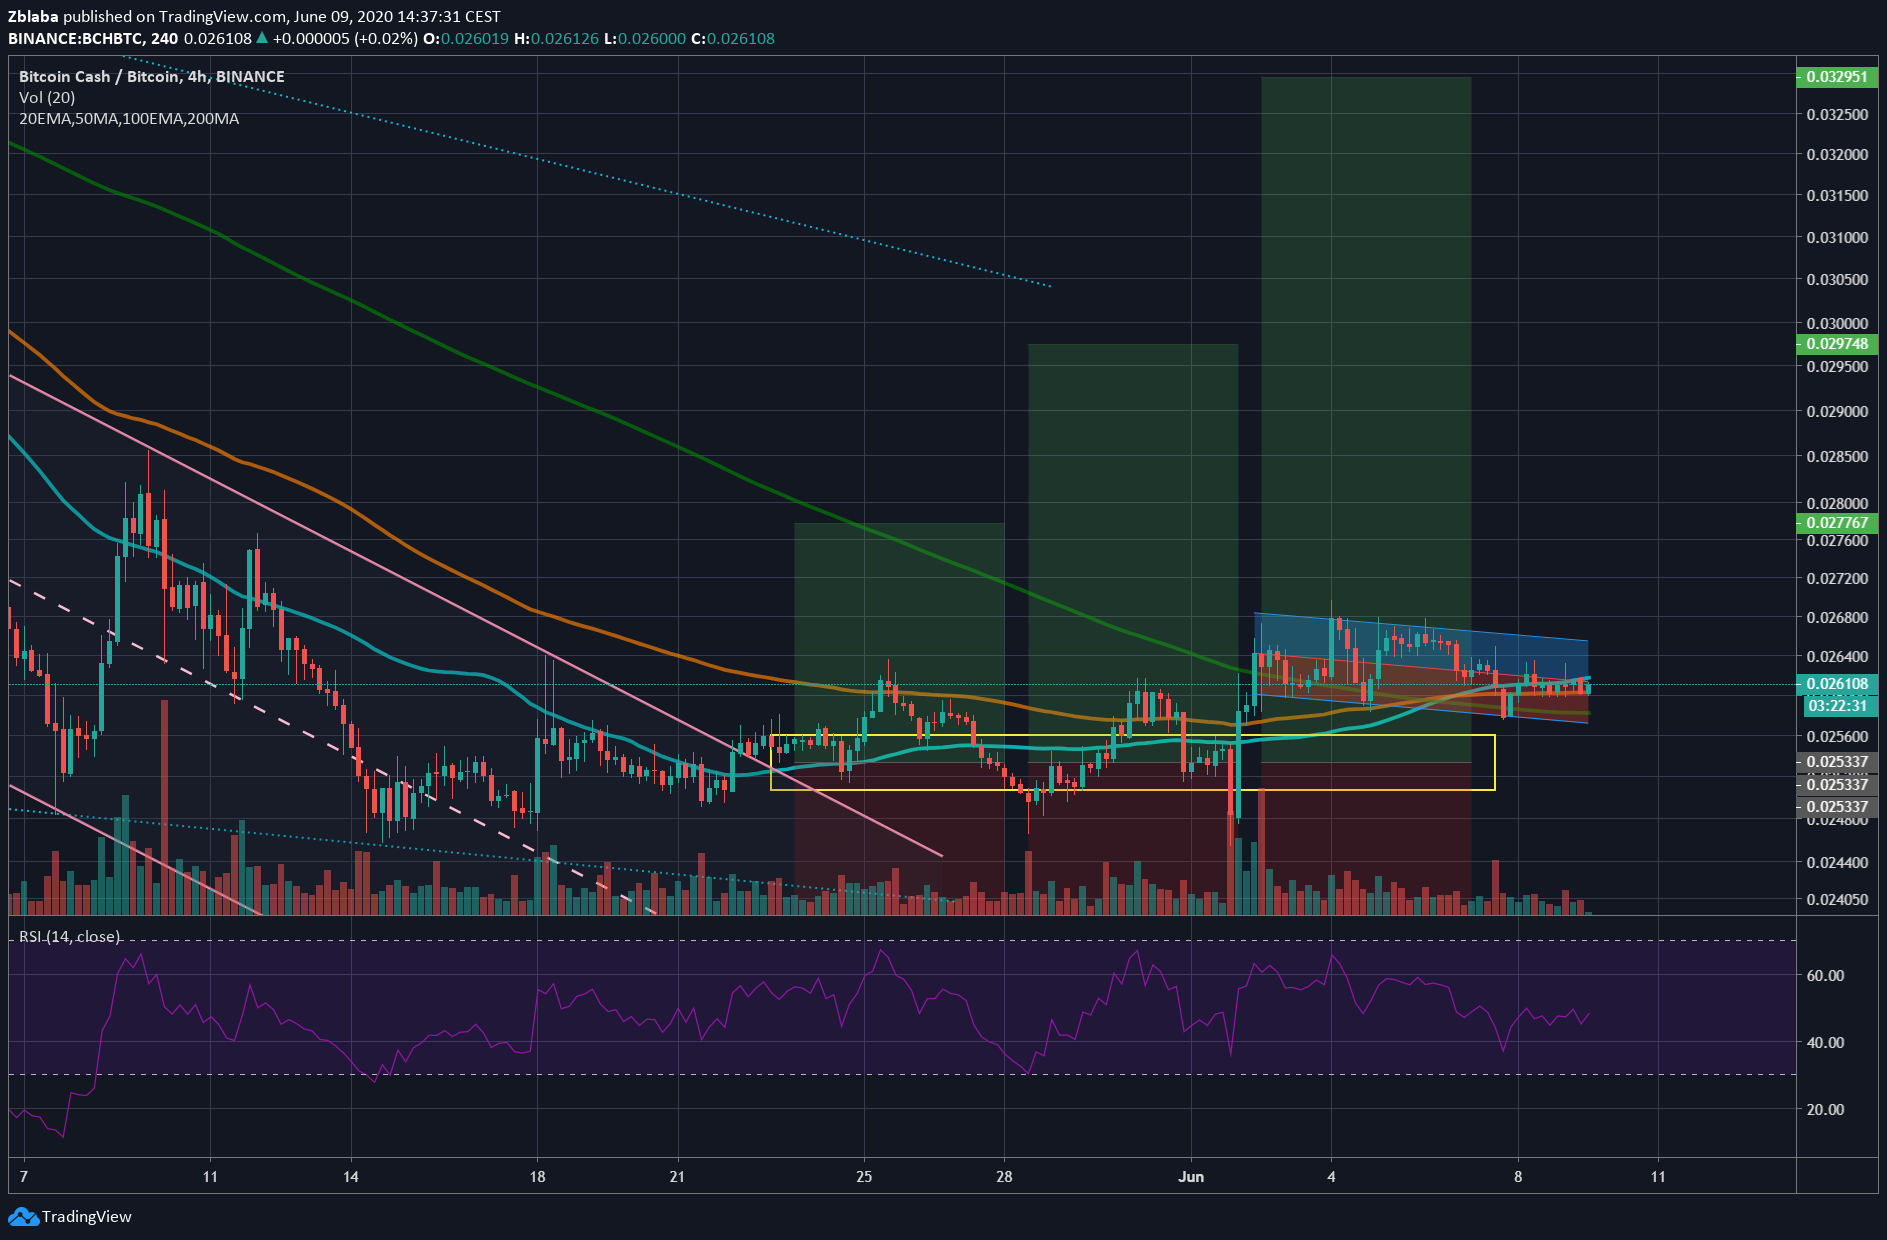Click the 25 date label on time axis
Viewport: 1887px width, 1240px height.
(x=864, y=1176)
